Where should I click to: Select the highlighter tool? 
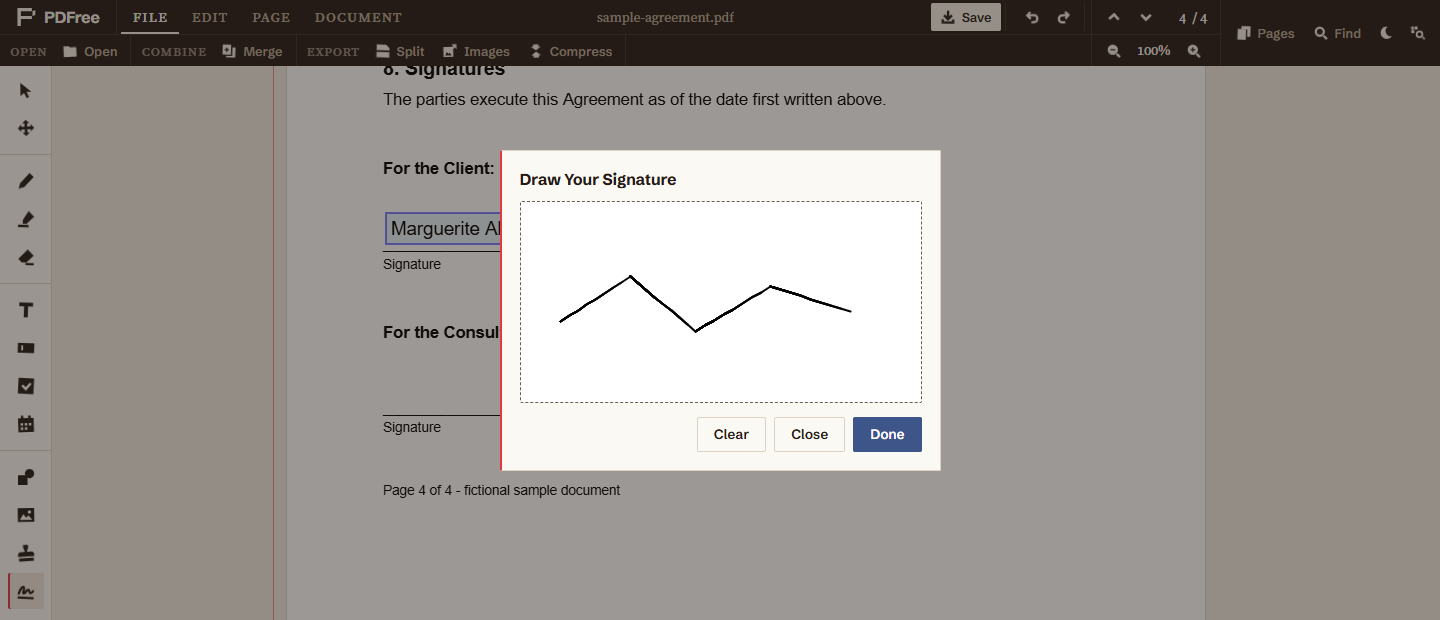click(26, 220)
